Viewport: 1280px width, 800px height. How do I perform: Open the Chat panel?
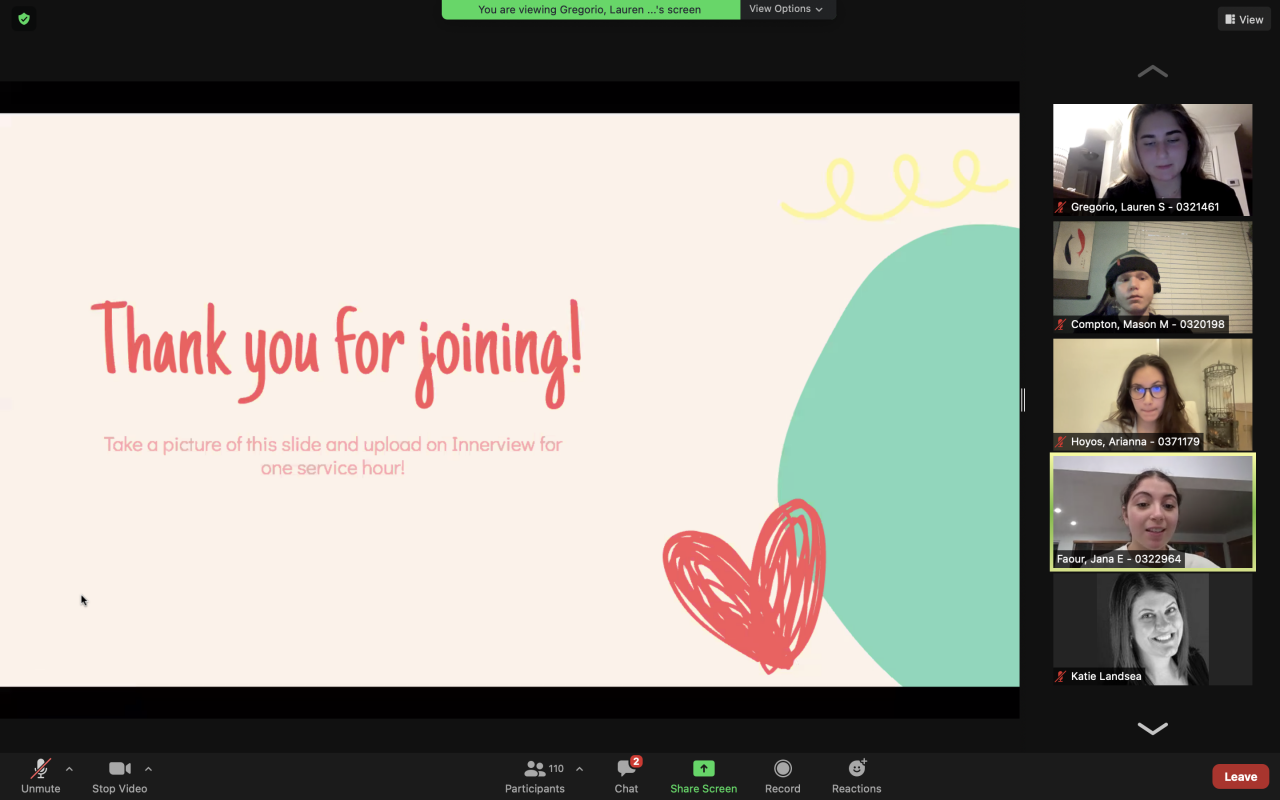coord(627,776)
